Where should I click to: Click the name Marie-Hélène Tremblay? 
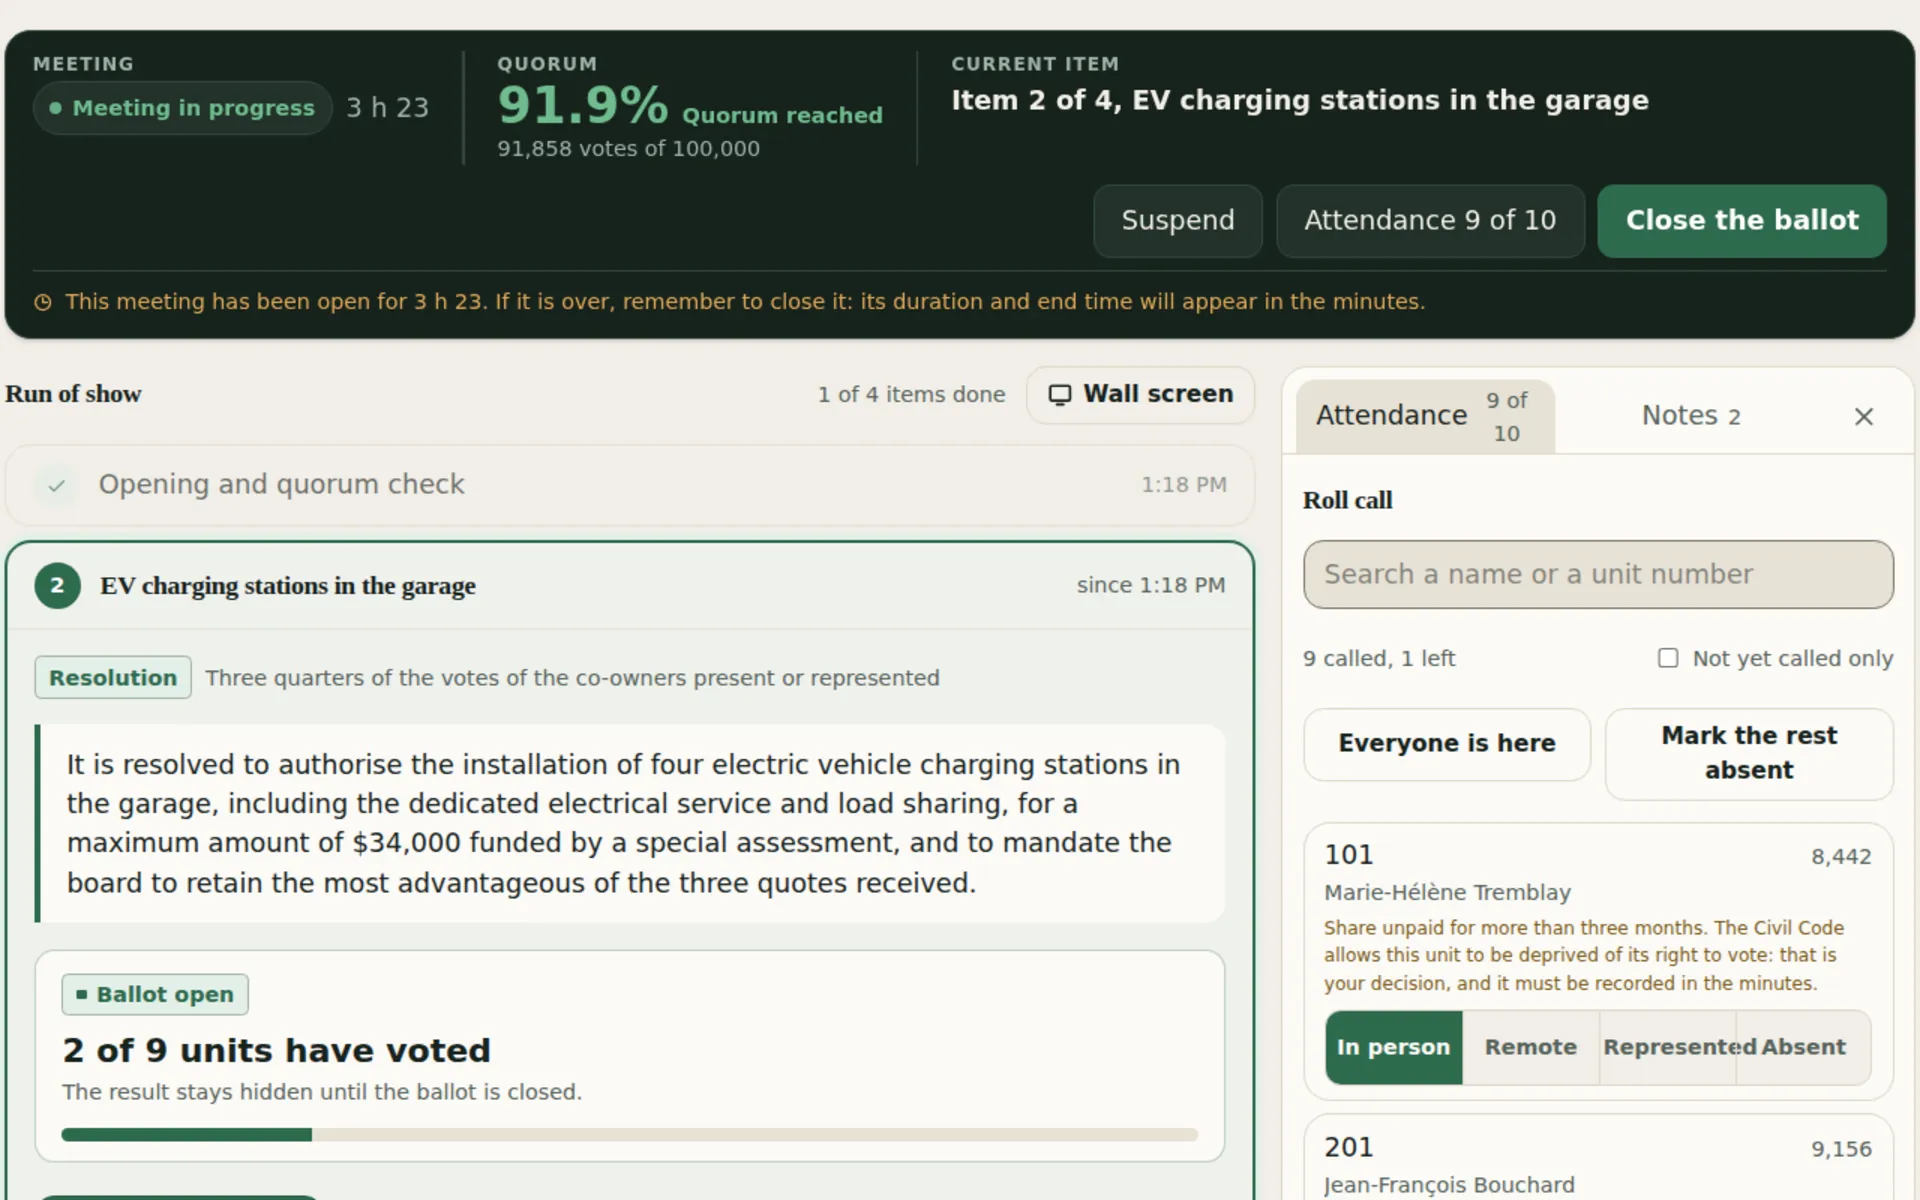(x=1447, y=893)
